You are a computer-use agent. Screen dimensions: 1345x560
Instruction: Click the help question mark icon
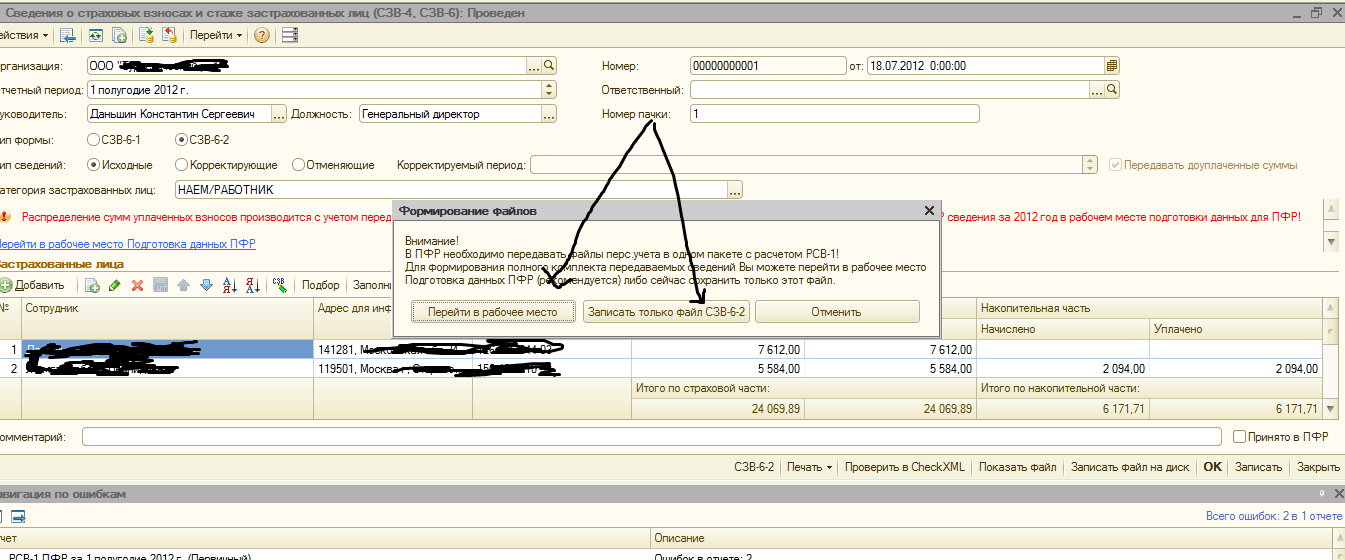(262, 35)
